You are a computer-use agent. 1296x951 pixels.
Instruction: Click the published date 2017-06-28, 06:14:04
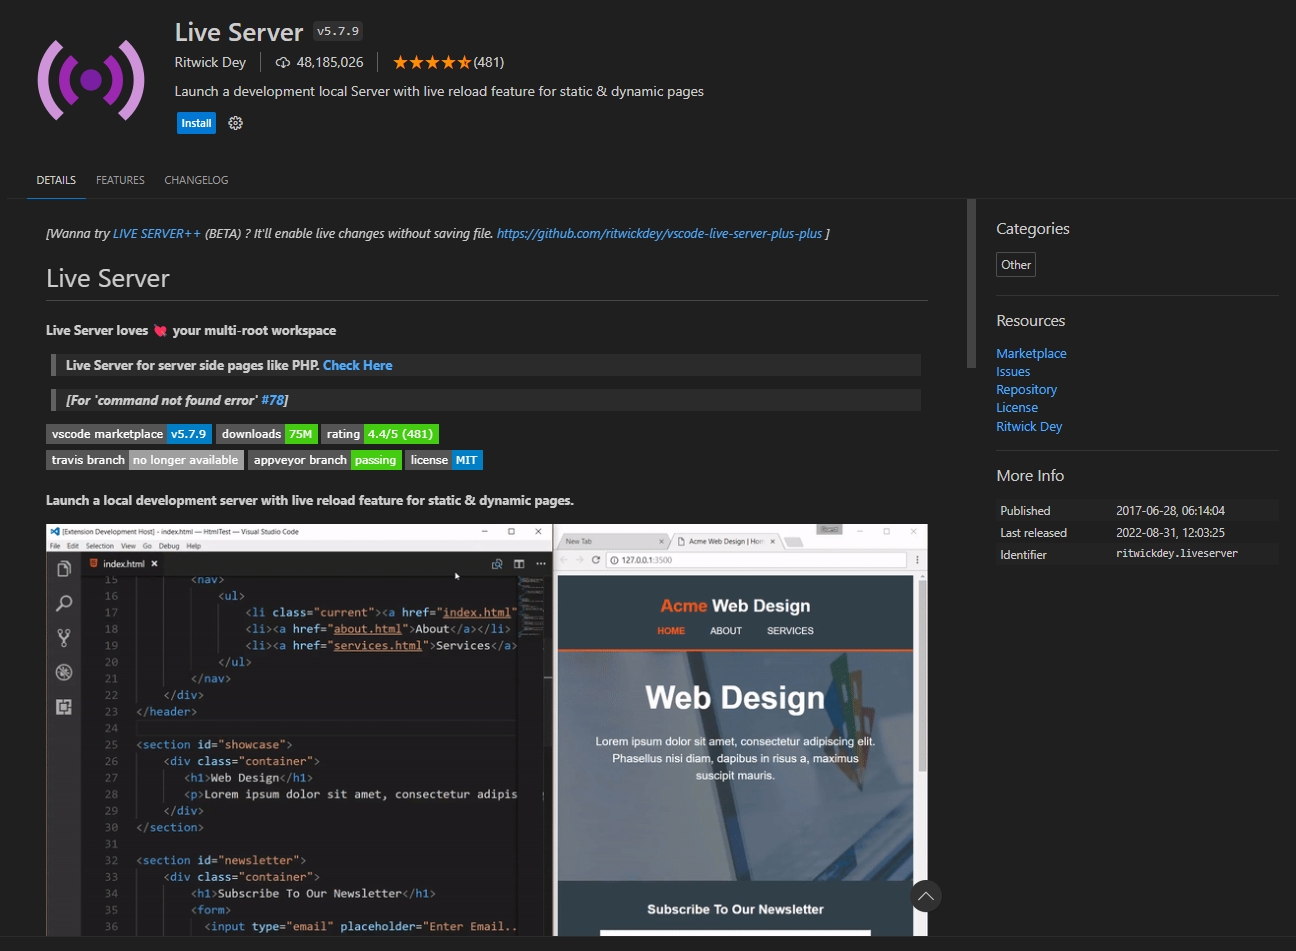tap(1170, 511)
